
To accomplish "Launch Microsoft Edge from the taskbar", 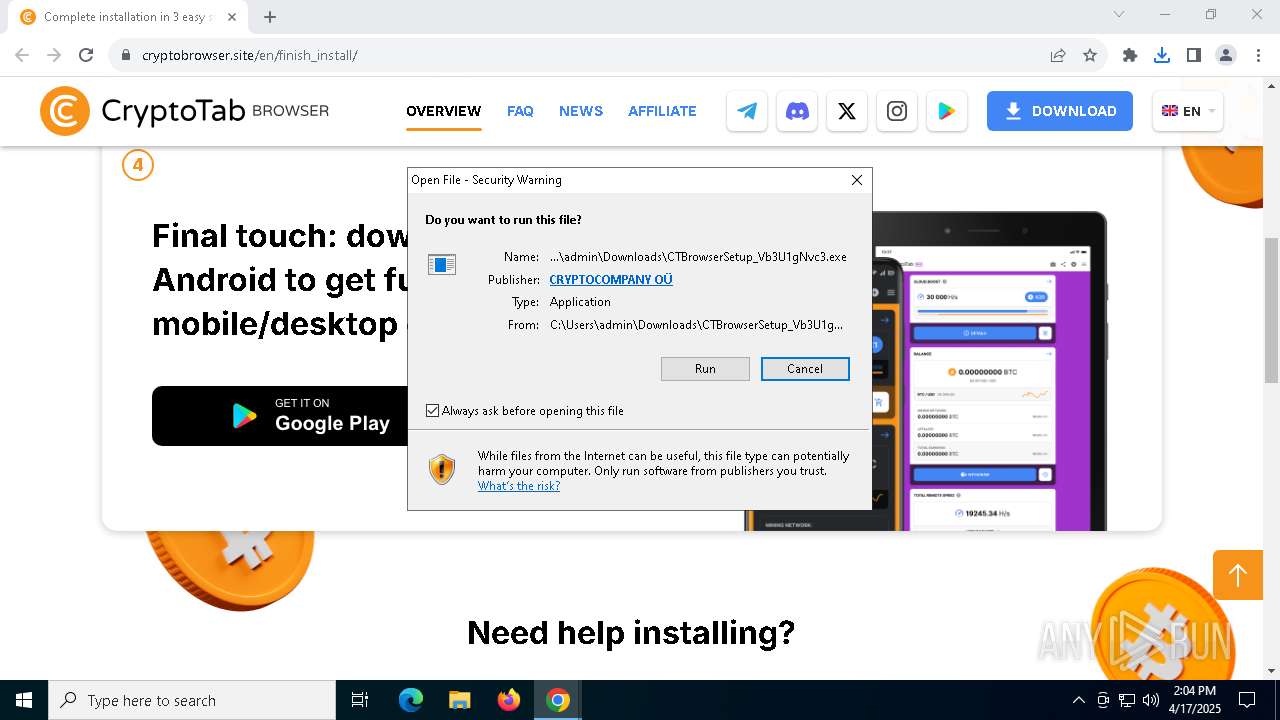I will coord(411,700).
